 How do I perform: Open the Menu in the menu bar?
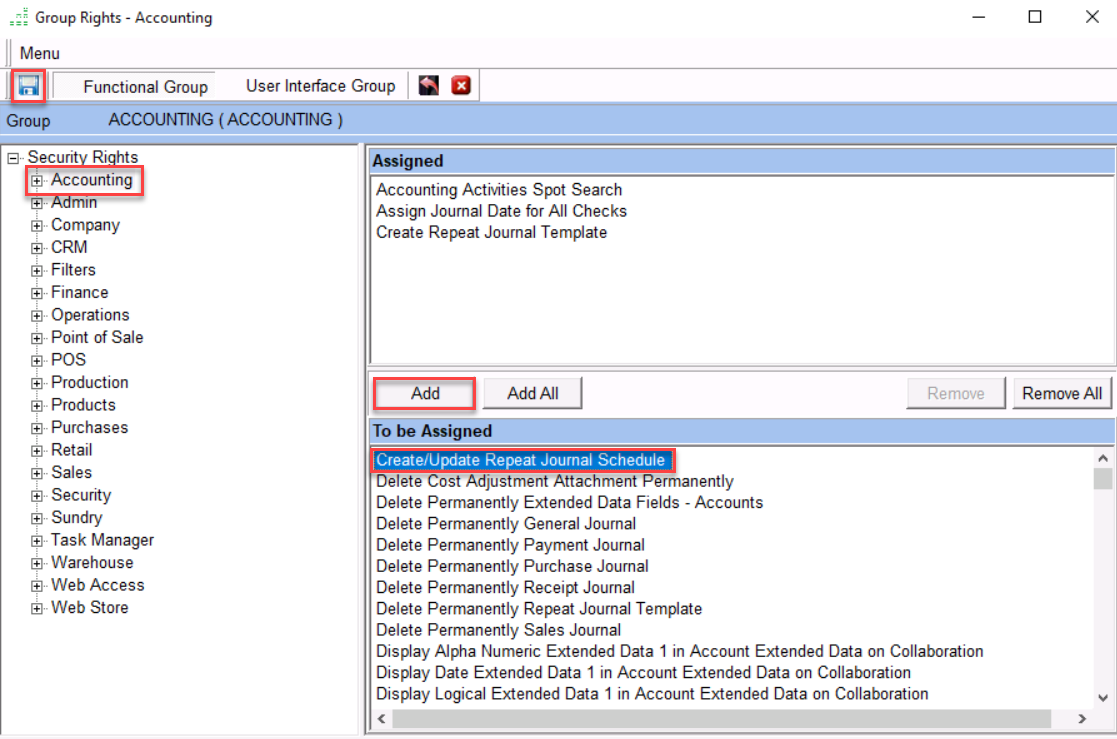tap(40, 53)
